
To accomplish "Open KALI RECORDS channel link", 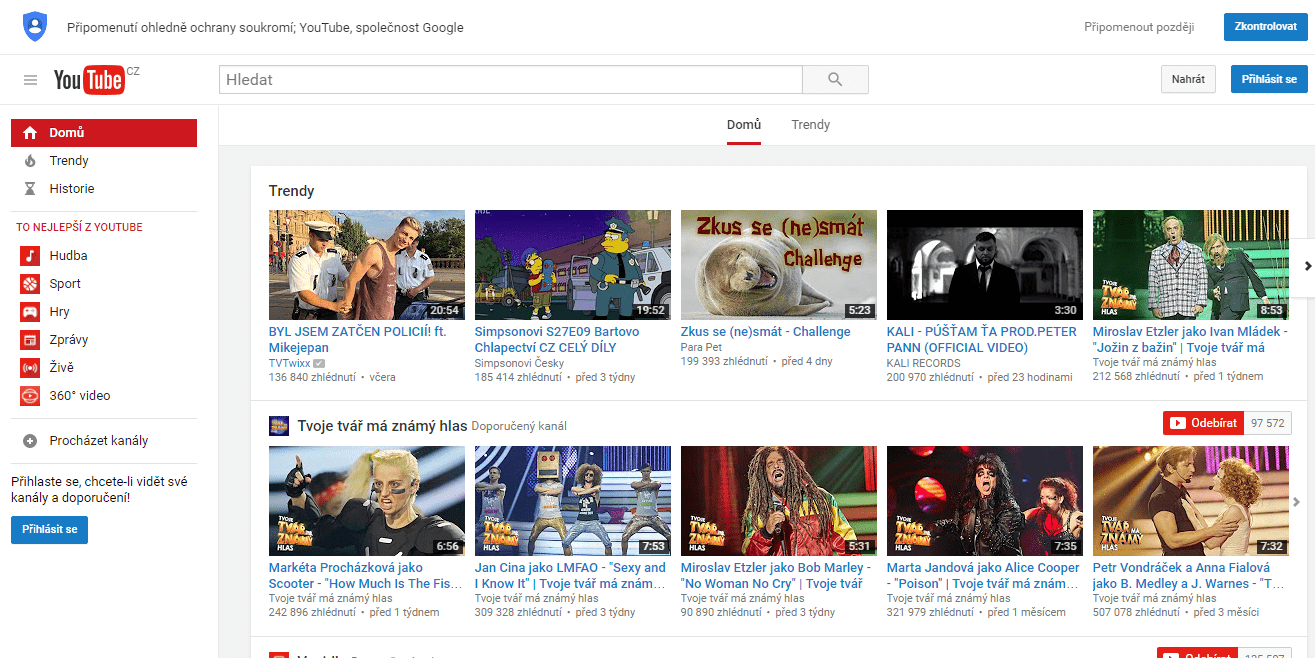I will [923, 363].
